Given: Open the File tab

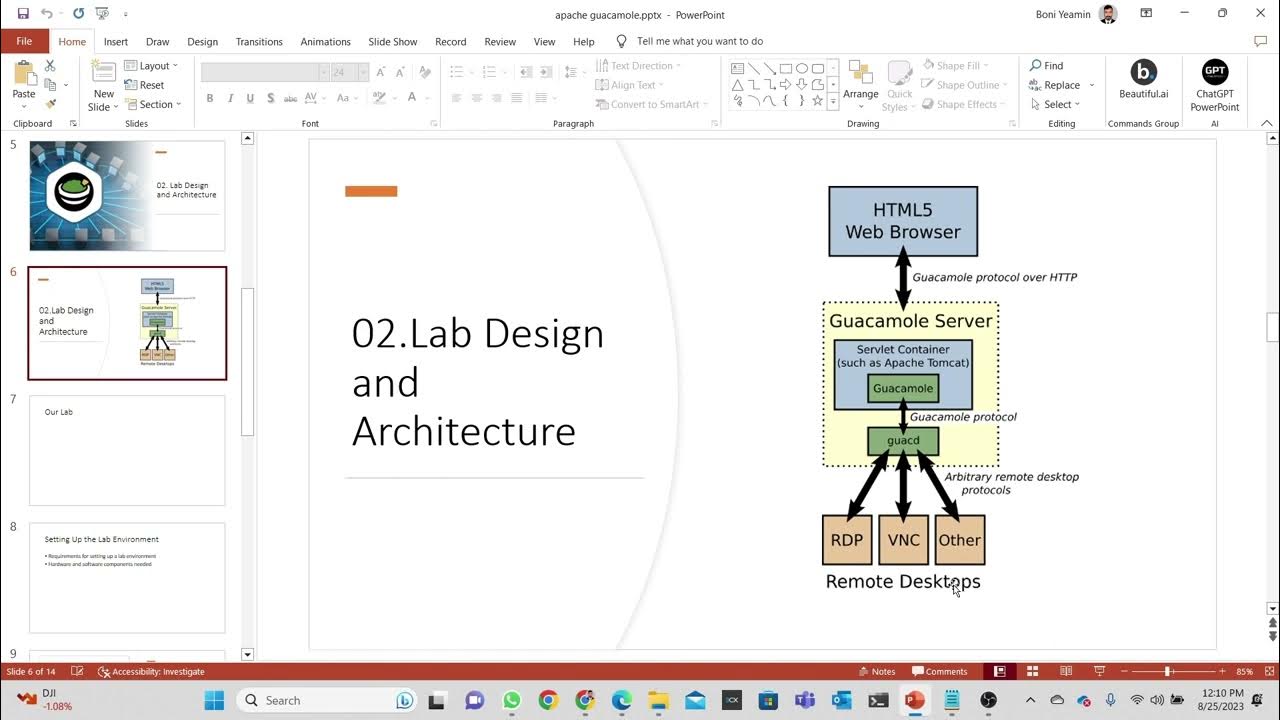Looking at the screenshot, I should tap(24, 41).
